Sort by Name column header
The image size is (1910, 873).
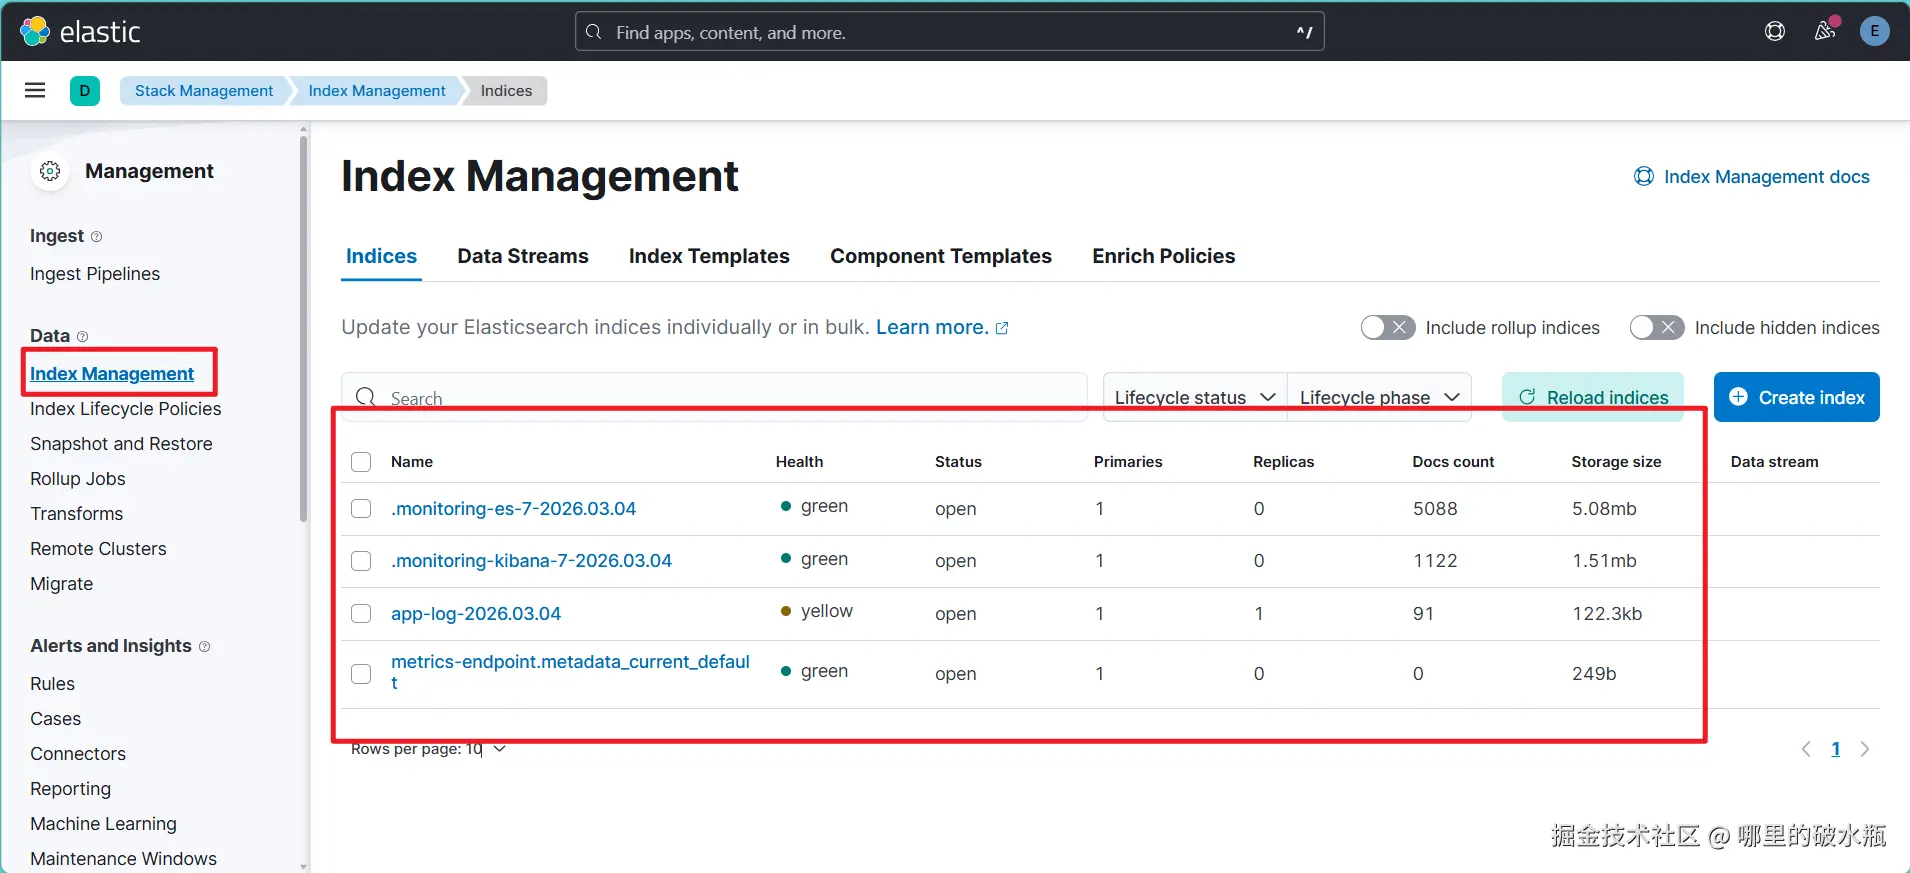pyautogui.click(x=412, y=462)
